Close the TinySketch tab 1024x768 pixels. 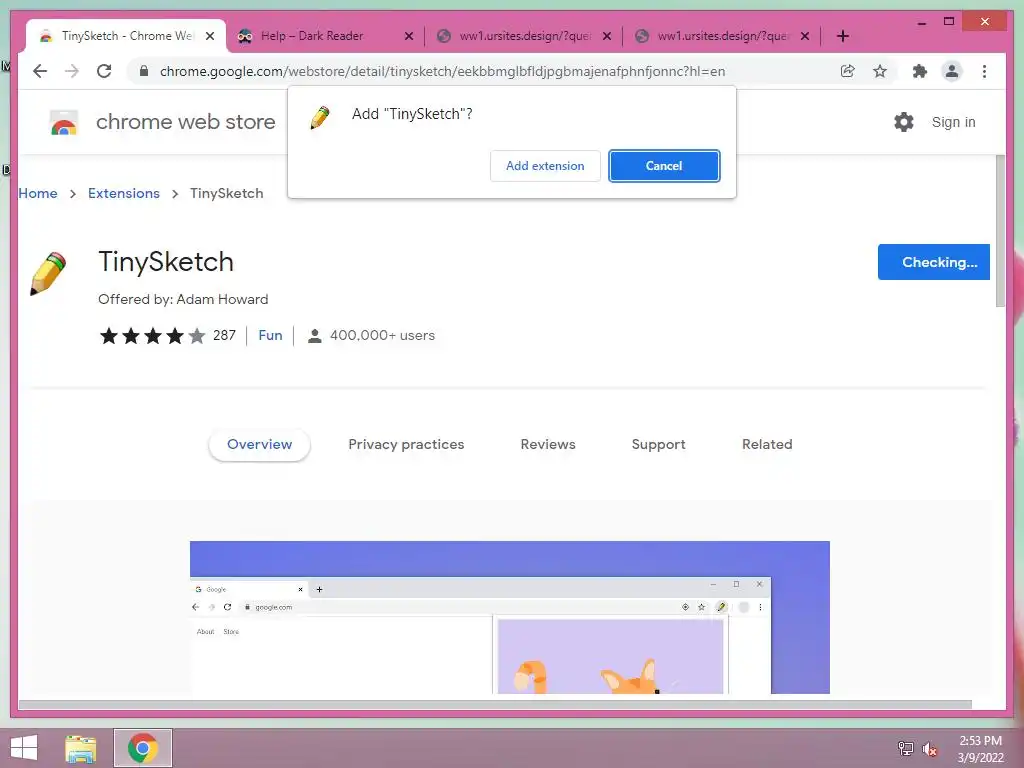(x=210, y=36)
